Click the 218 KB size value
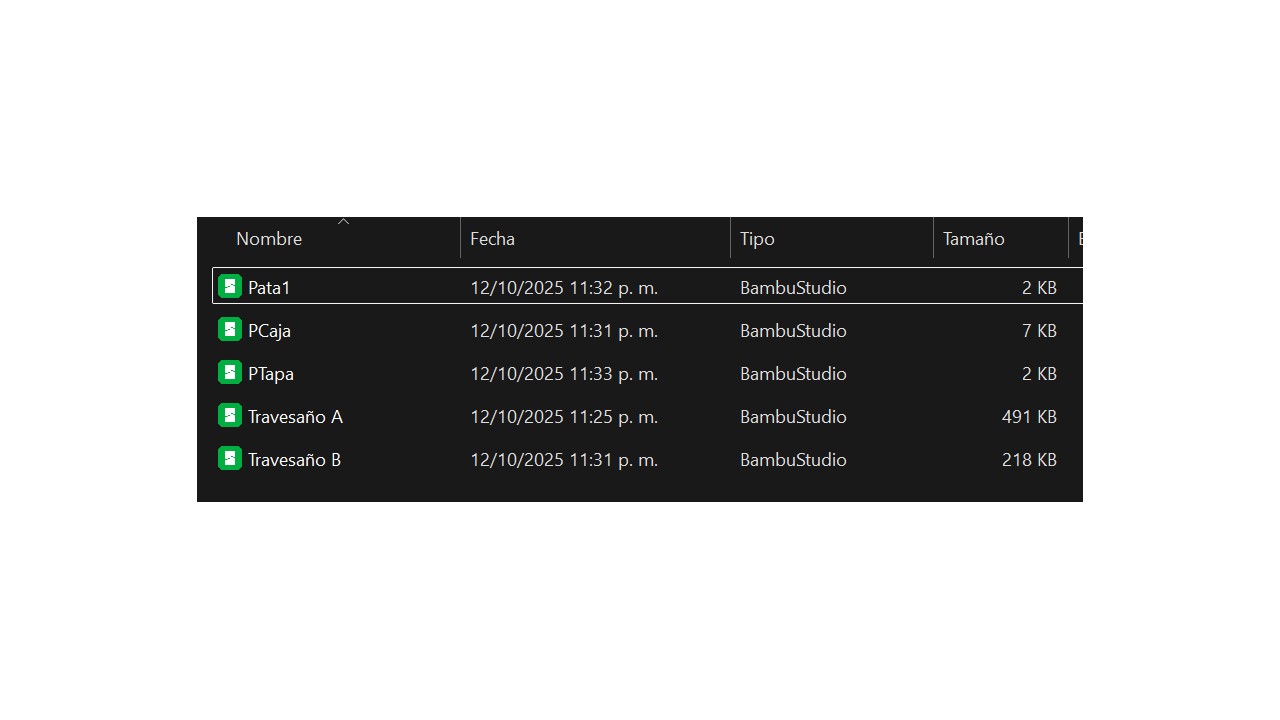The width and height of the screenshot is (1280, 720). tap(1029, 460)
